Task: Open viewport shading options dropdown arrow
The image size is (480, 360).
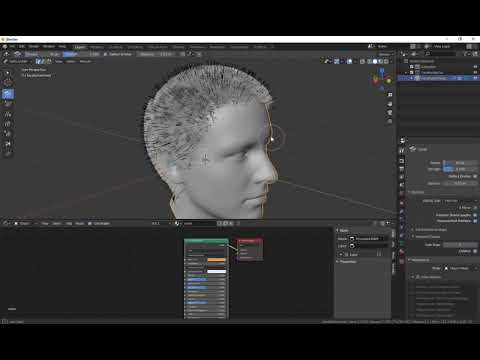Action: pyautogui.click(x=391, y=61)
